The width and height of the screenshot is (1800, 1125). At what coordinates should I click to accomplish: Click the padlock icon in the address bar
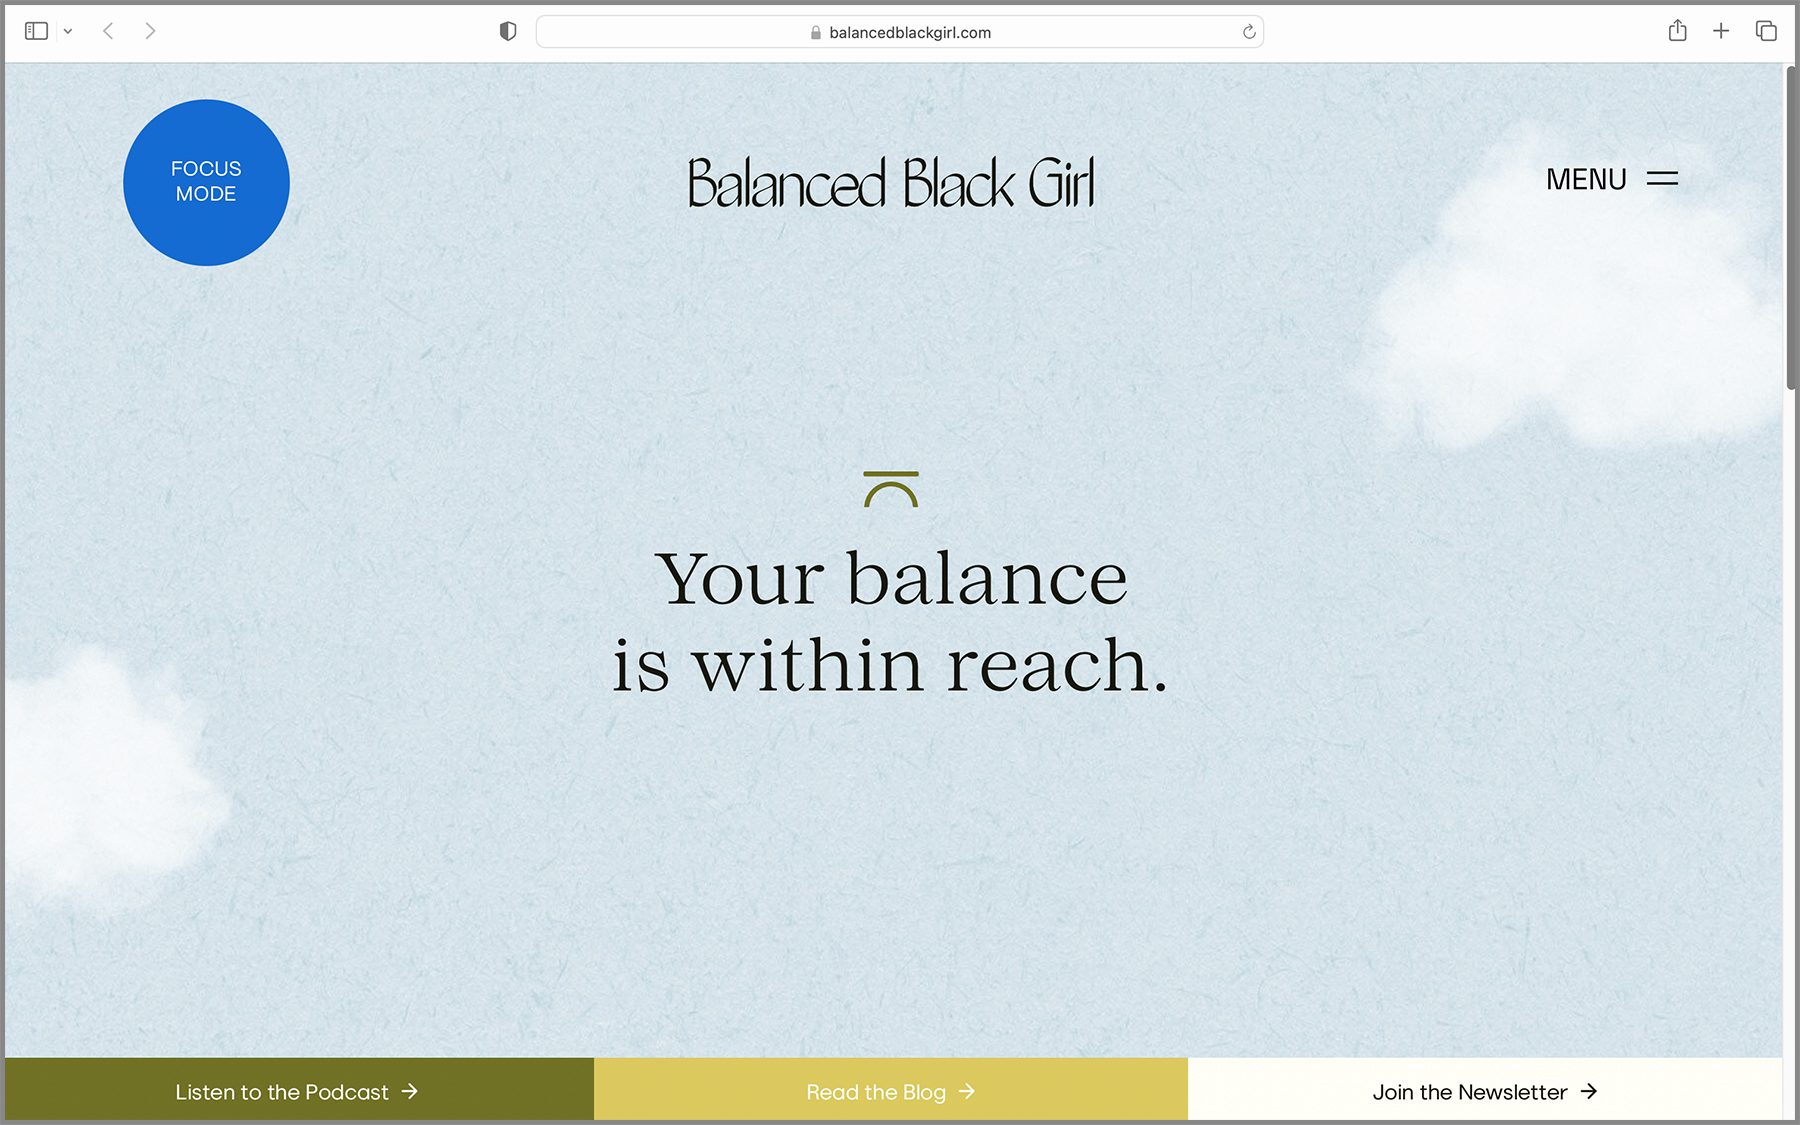815,32
